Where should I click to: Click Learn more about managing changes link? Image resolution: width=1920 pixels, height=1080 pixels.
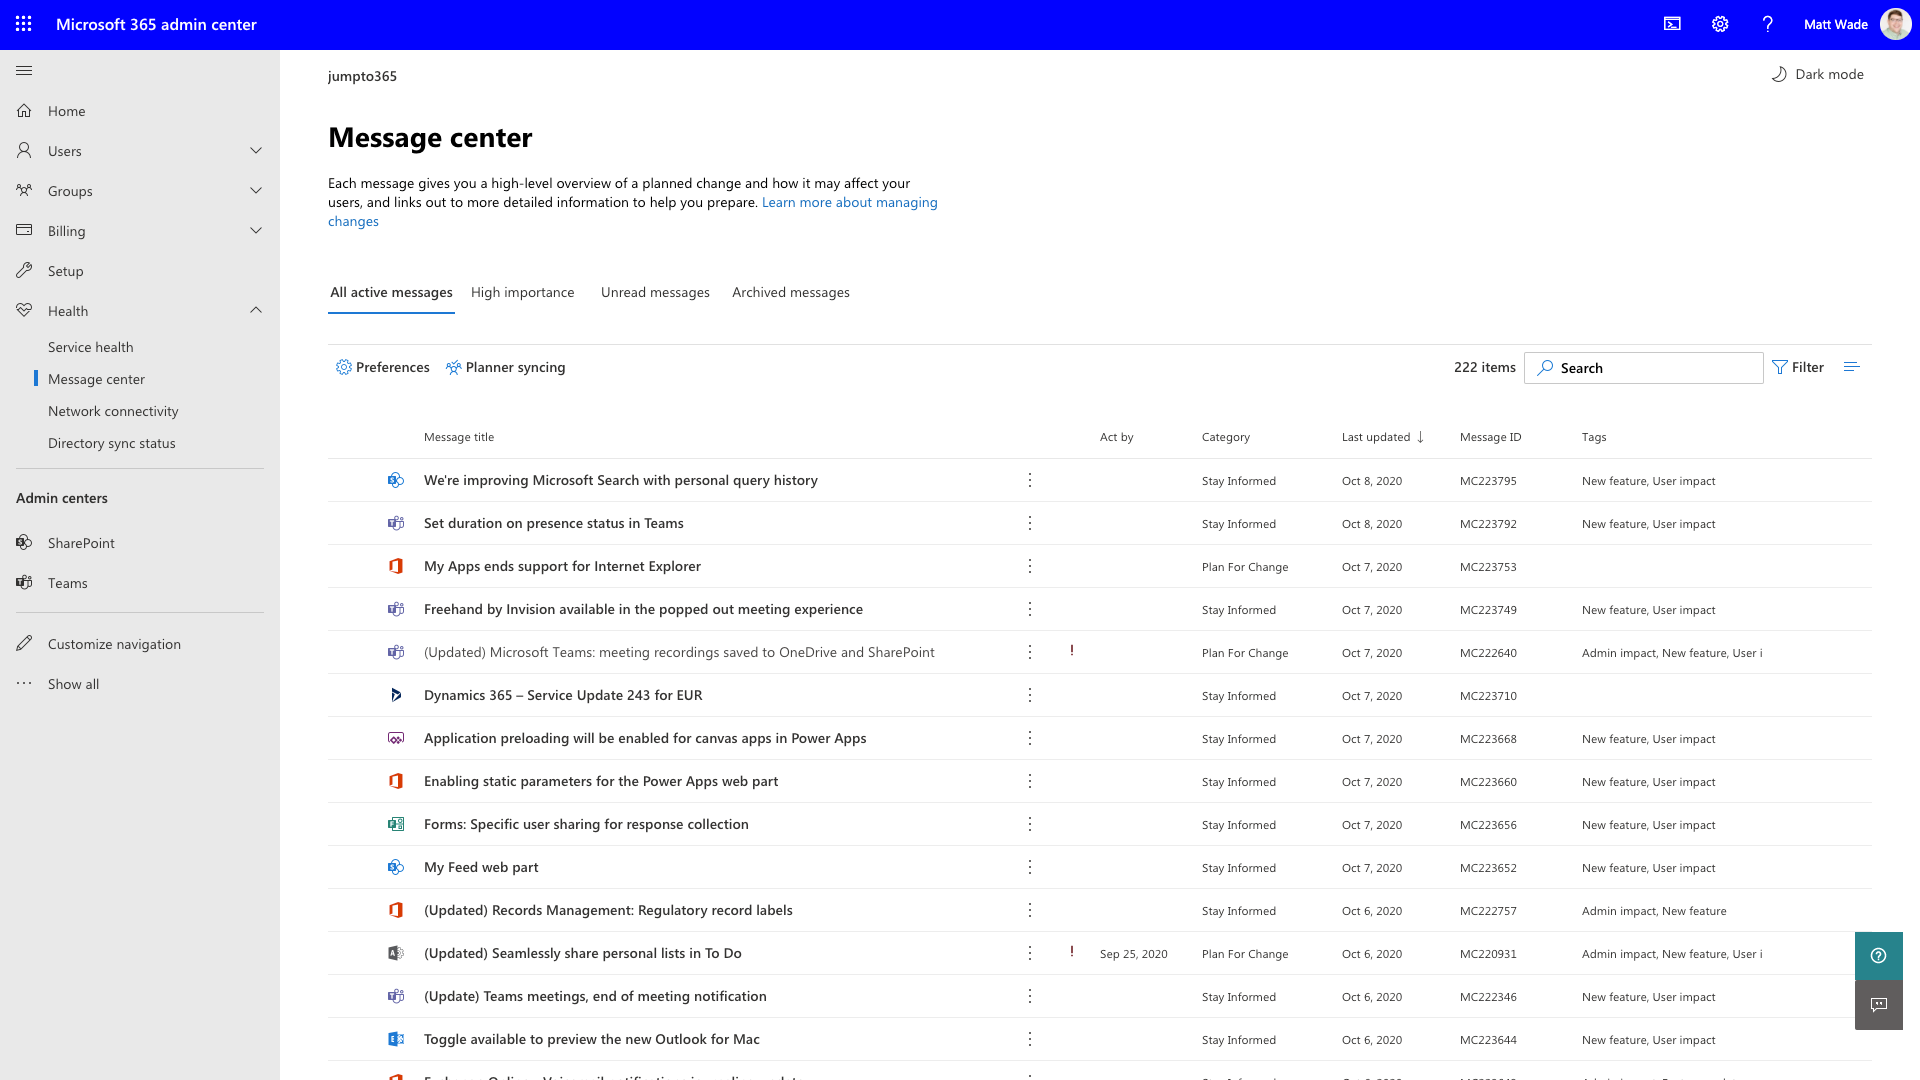(x=849, y=202)
